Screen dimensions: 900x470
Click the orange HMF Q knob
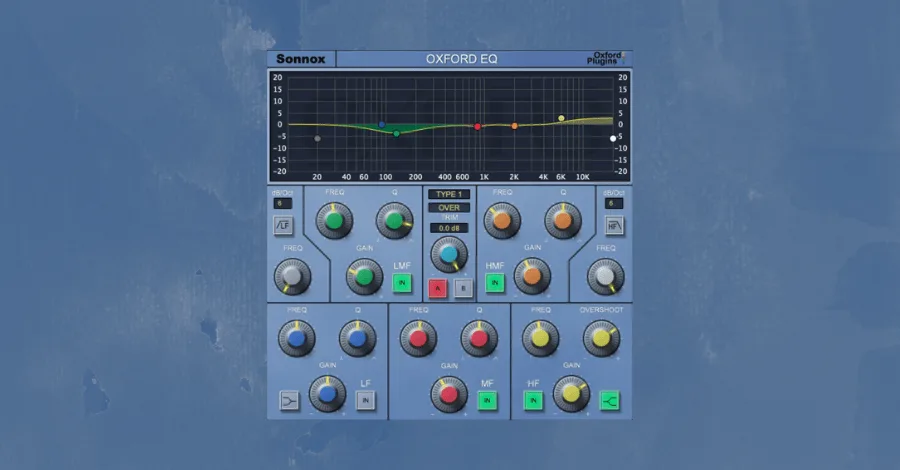click(562, 220)
